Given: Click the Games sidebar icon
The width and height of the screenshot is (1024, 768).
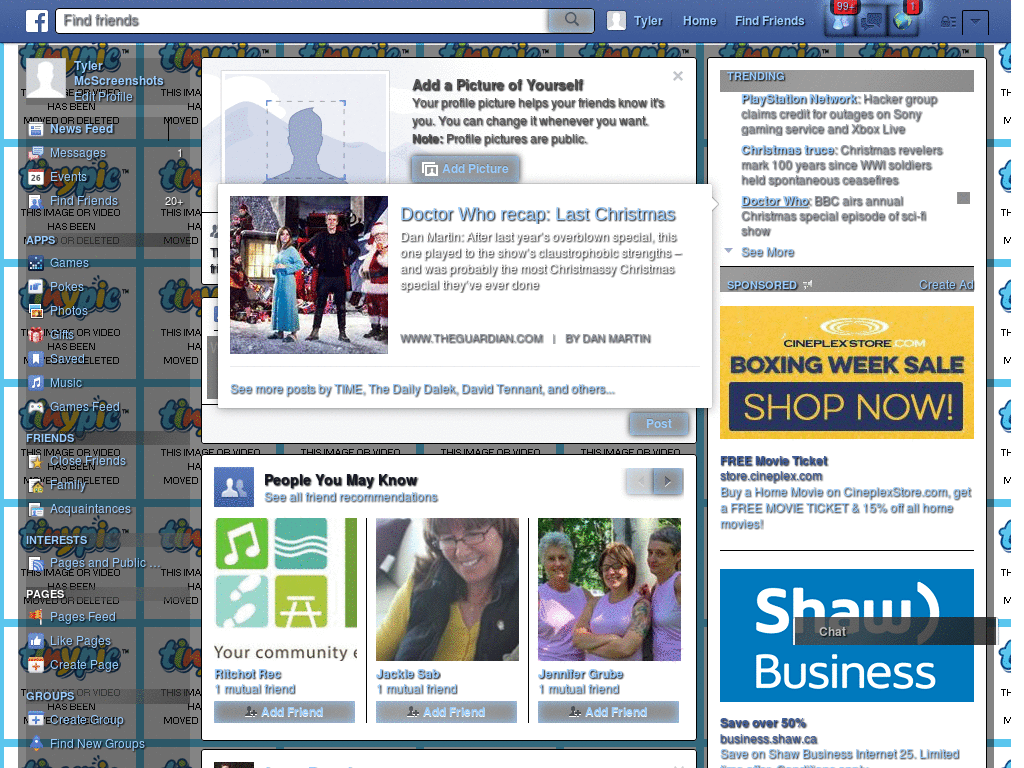Looking at the screenshot, I should pos(36,263).
